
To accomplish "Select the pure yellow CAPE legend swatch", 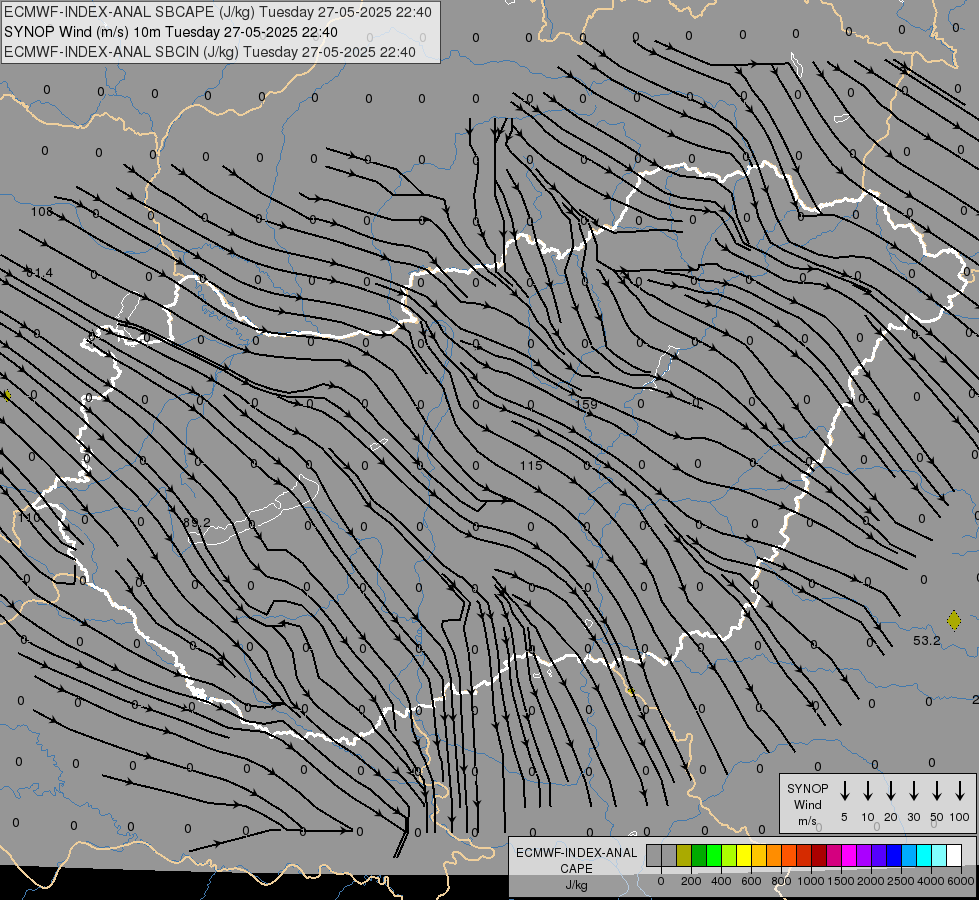I will tap(744, 855).
